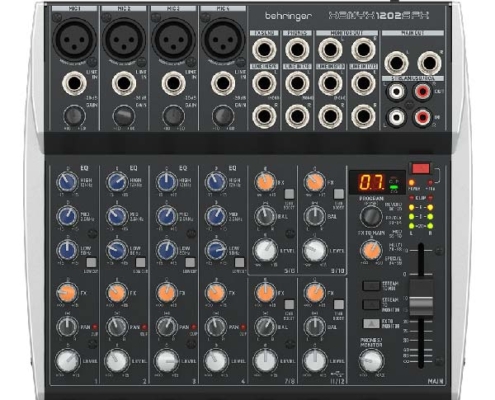Click the white RCA OUT left connector
495x400 pixels.
[x=396, y=91]
